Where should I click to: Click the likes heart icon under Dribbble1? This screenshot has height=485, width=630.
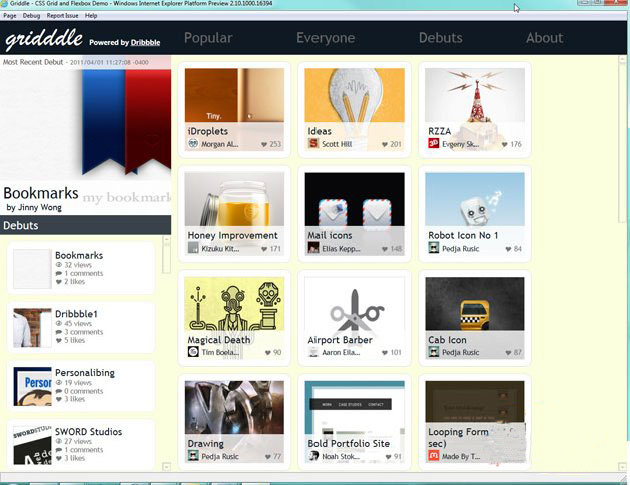[59, 340]
